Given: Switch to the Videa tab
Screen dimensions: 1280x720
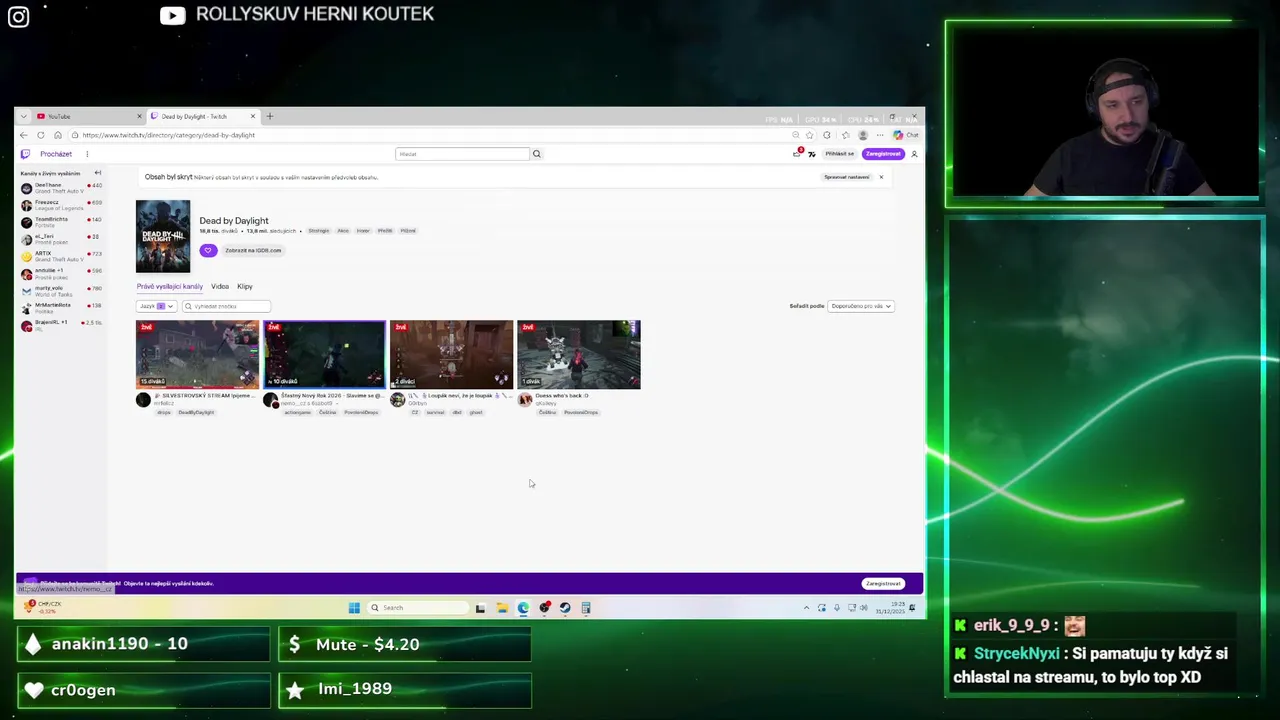Looking at the screenshot, I should tap(220, 287).
